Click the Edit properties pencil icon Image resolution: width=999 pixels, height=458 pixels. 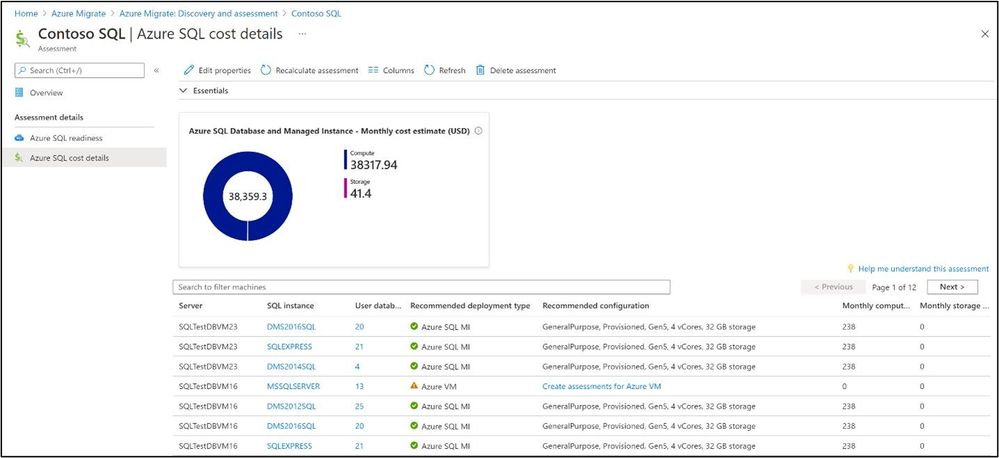189,70
